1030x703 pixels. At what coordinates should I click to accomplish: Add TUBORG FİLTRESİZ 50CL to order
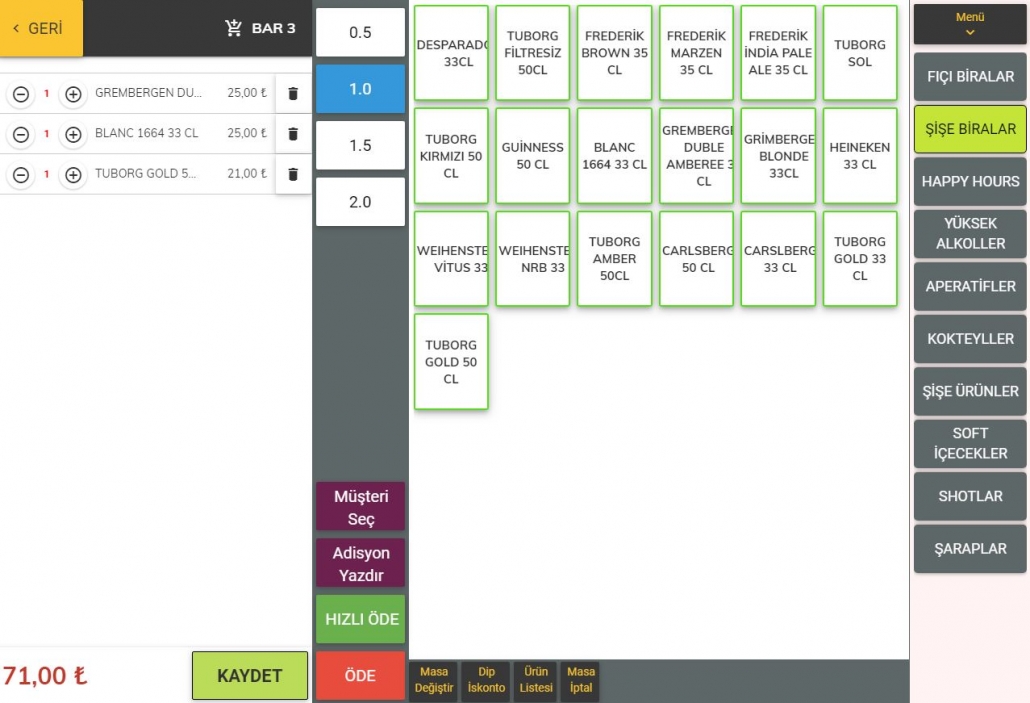[x=533, y=53]
